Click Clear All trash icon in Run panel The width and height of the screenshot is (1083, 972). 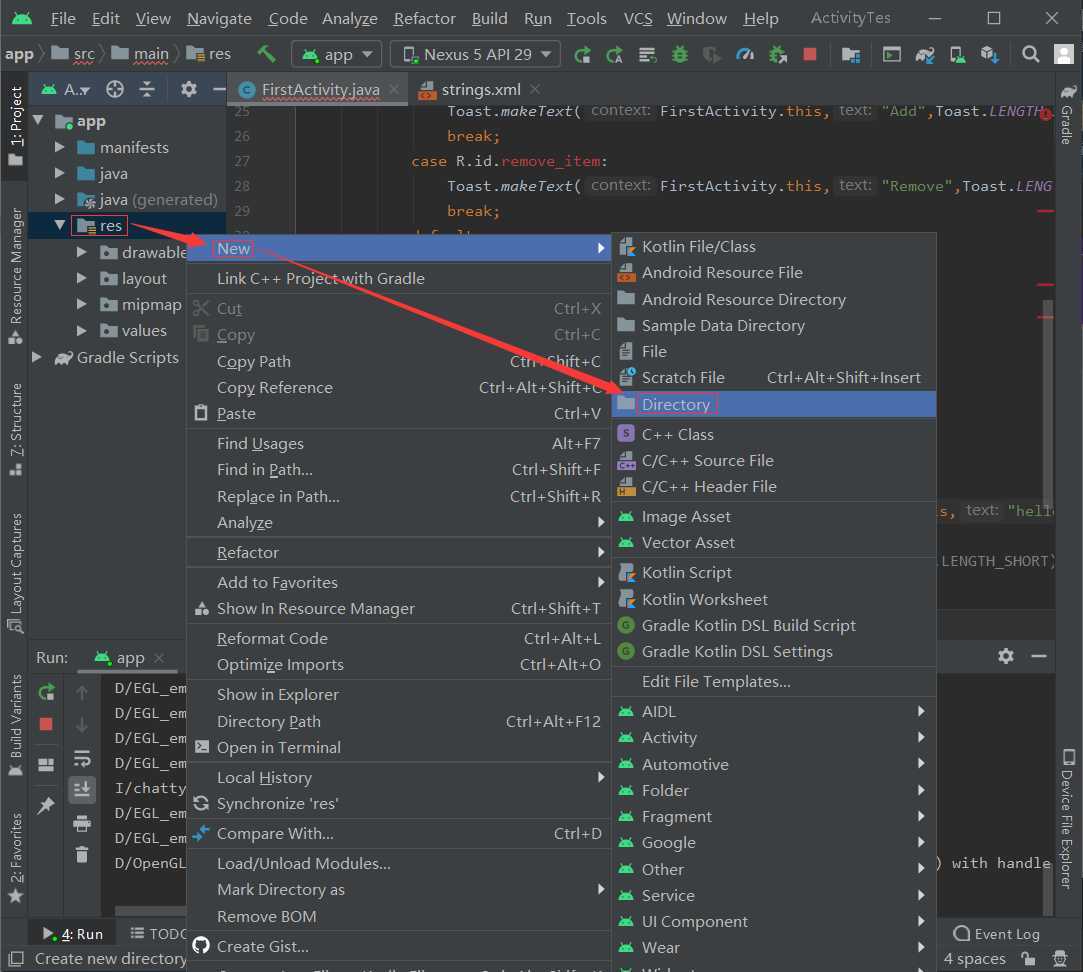pyautogui.click(x=82, y=855)
